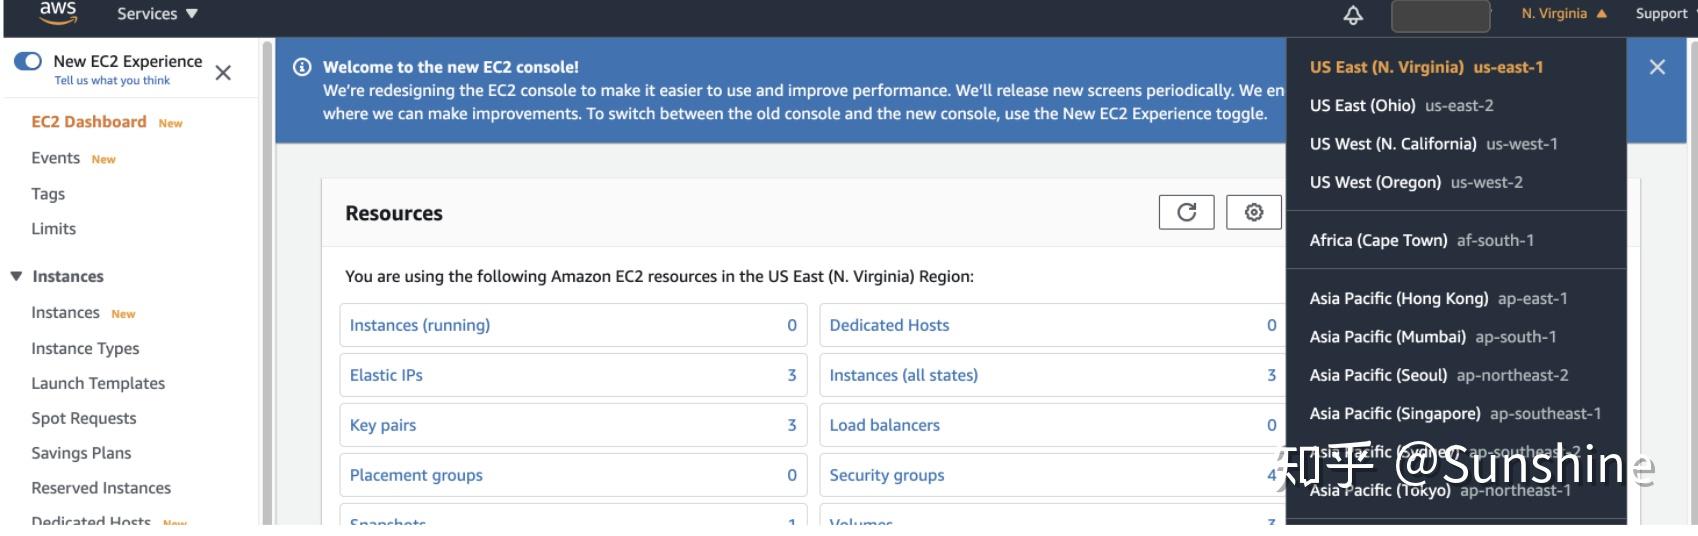The width and height of the screenshot is (1698, 536).
Task: Click the Key pairs resource link
Action: [x=383, y=425]
